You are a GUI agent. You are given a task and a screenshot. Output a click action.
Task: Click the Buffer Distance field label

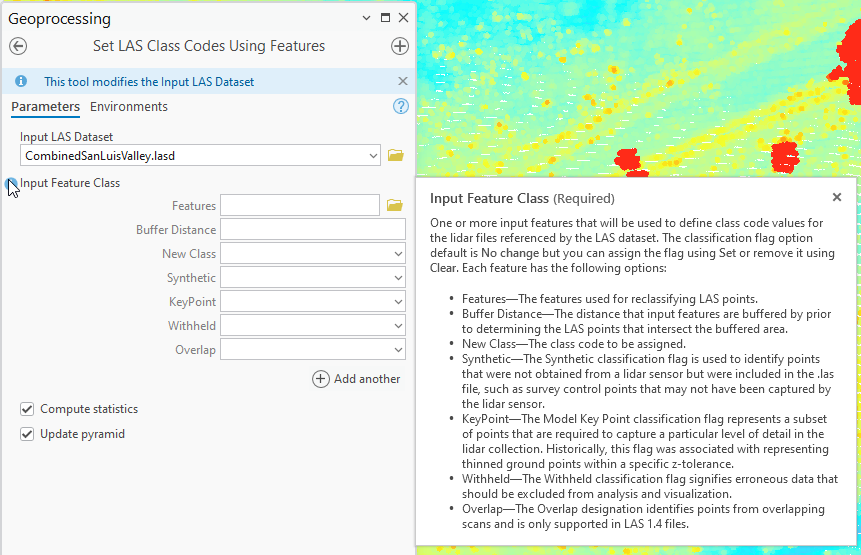[x=176, y=229]
